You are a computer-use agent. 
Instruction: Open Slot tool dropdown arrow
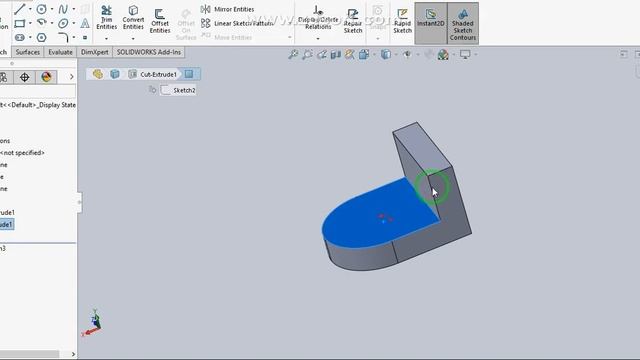pos(30,38)
